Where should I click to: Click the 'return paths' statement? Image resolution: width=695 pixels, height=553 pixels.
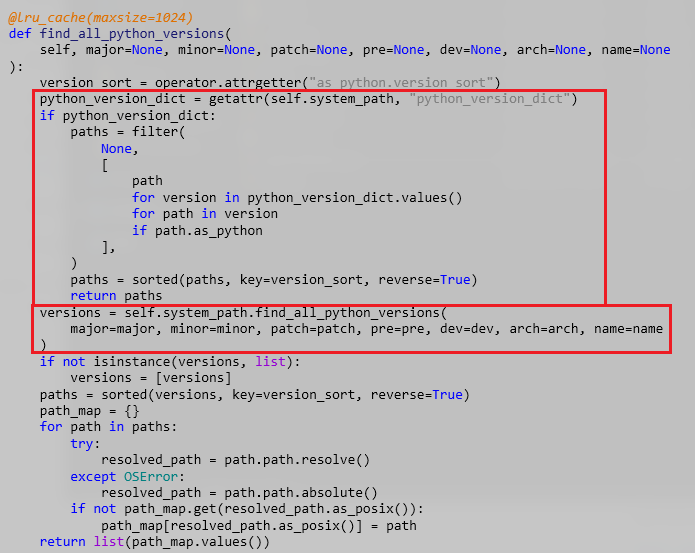[x=116, y=296]
